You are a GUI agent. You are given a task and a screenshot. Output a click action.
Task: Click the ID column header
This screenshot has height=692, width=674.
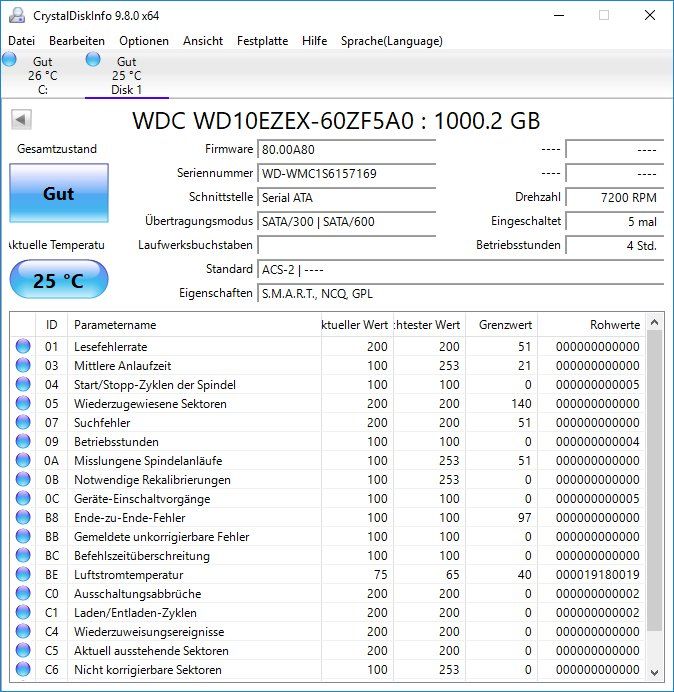51,325
